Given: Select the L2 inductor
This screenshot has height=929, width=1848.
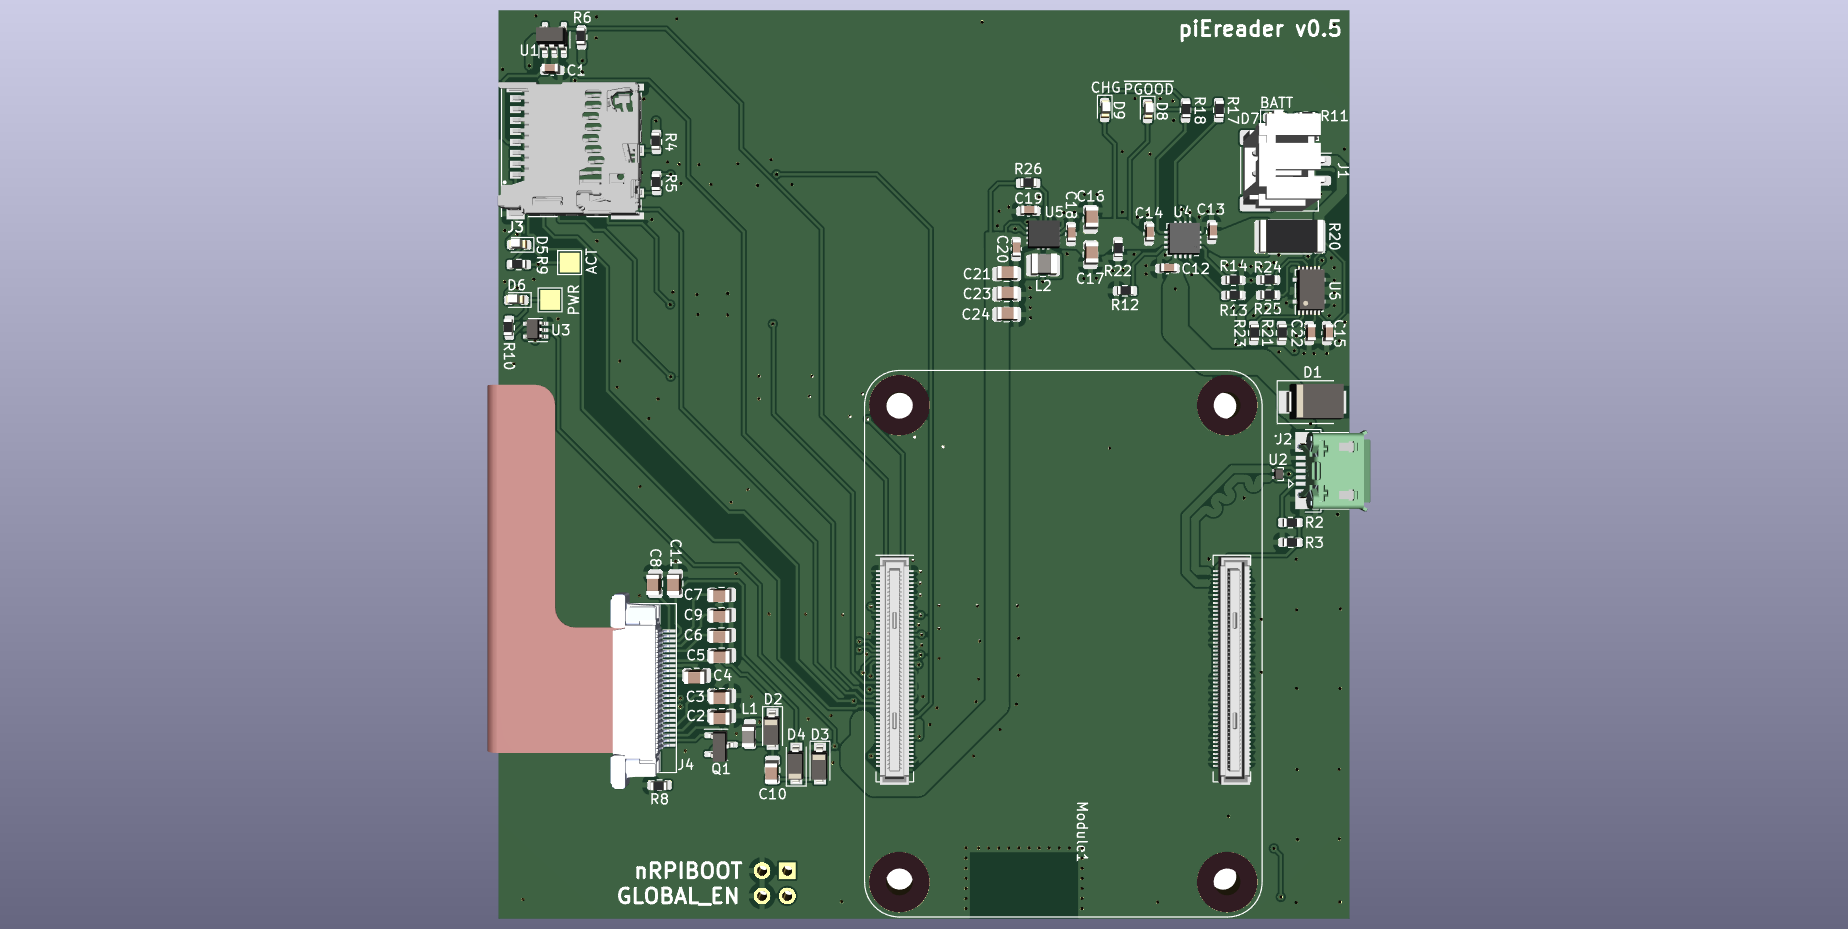Looking at the screenshot, I should coord(1042,264).
